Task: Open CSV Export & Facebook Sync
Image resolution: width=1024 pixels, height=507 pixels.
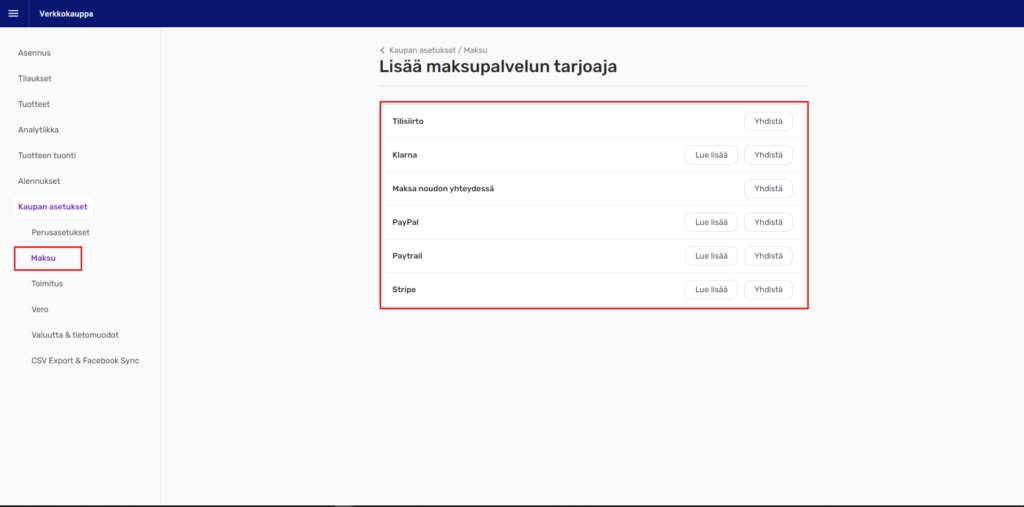Action: [x=85, y=360]
